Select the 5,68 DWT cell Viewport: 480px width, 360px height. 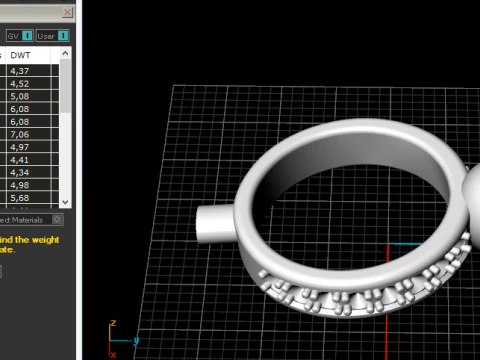tap(28, 197)
